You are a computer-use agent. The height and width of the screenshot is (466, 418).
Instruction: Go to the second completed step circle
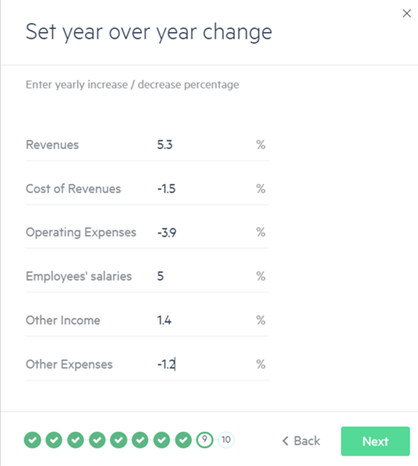click(x=54, y=440)
